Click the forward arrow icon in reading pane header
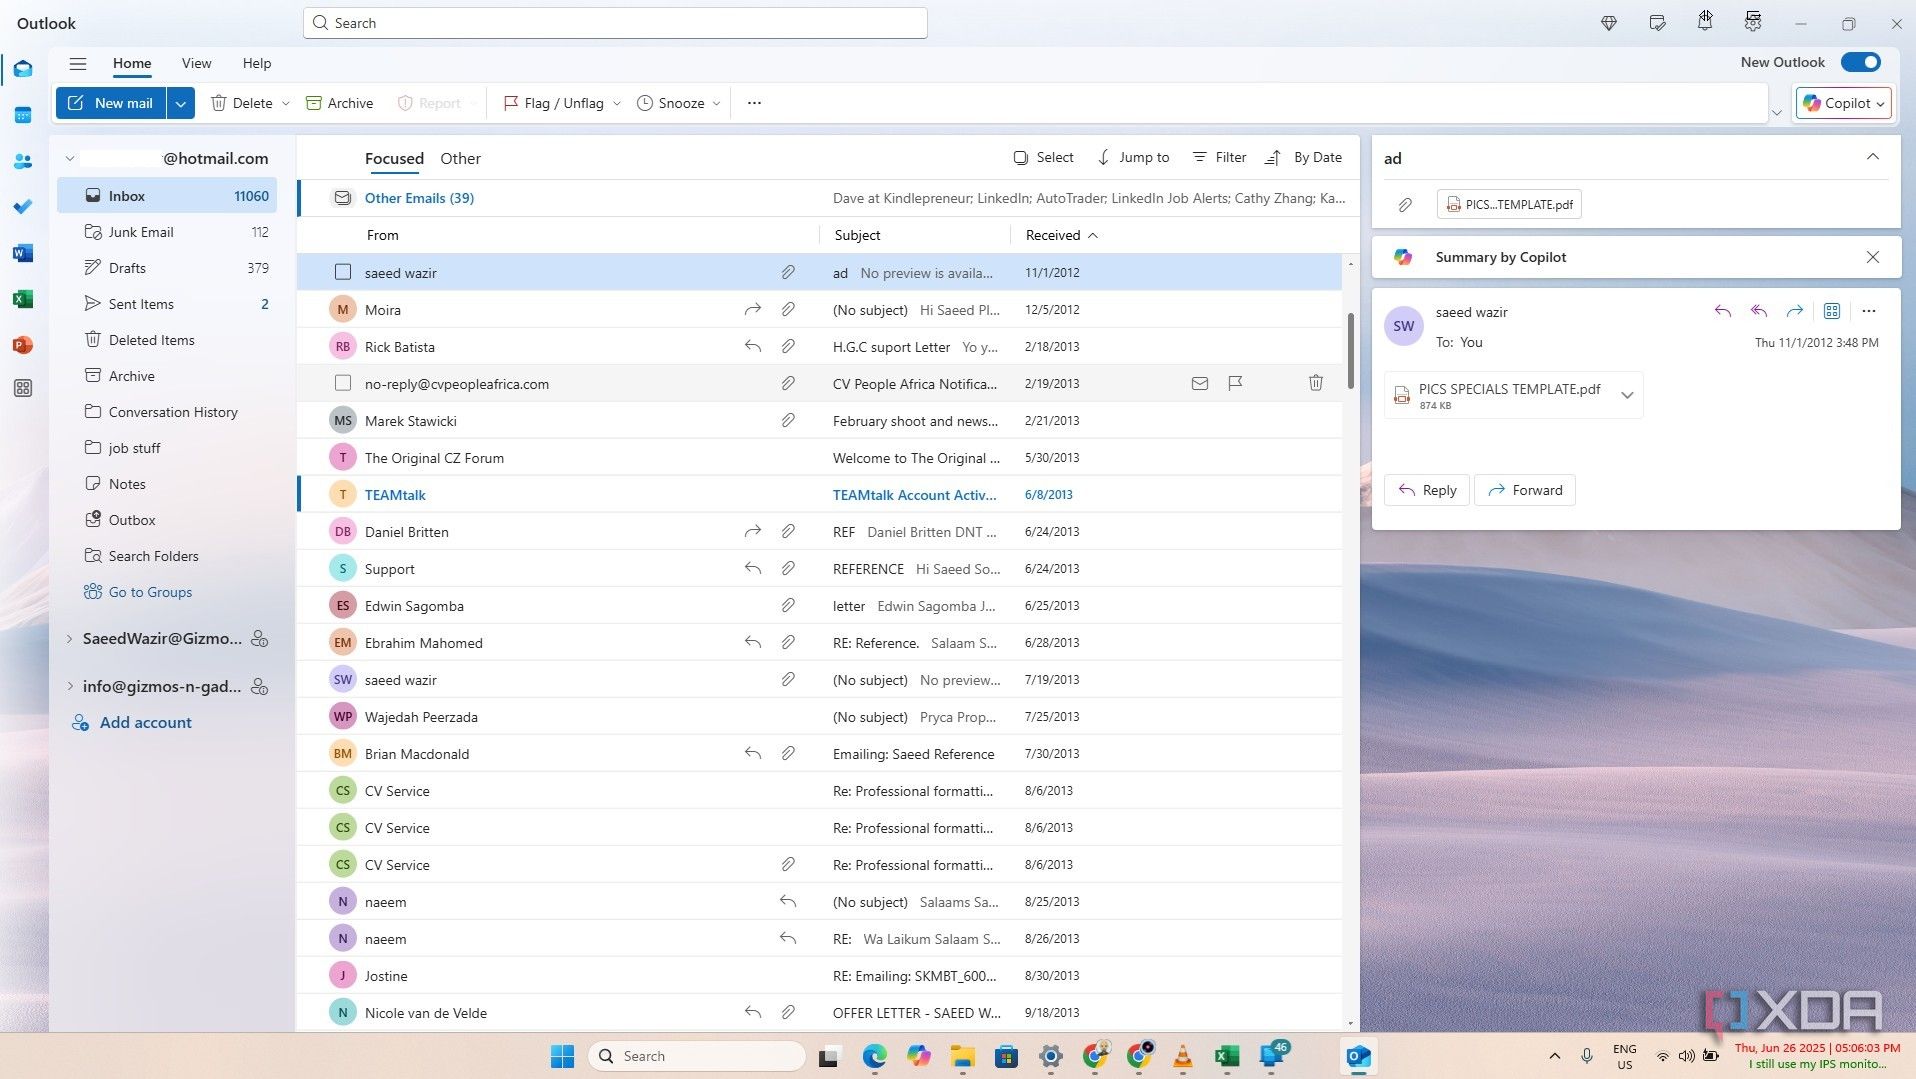This screenshot has height=1079, width=1916. (x=1795, y=311)
